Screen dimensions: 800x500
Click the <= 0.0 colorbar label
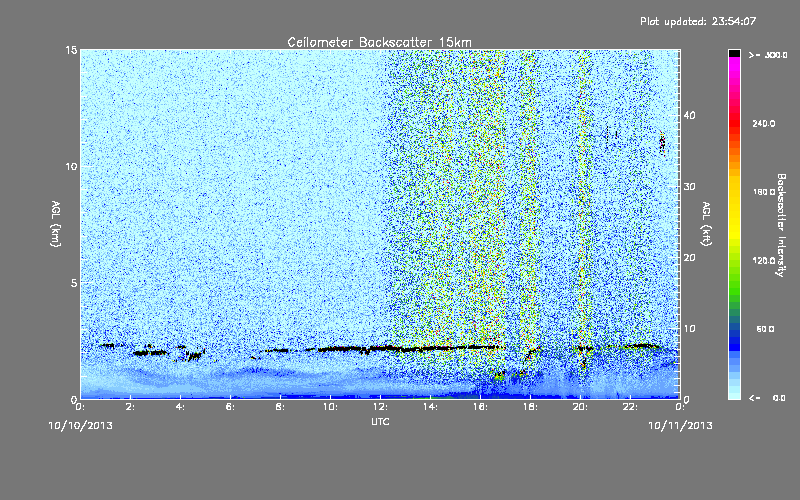768,398
